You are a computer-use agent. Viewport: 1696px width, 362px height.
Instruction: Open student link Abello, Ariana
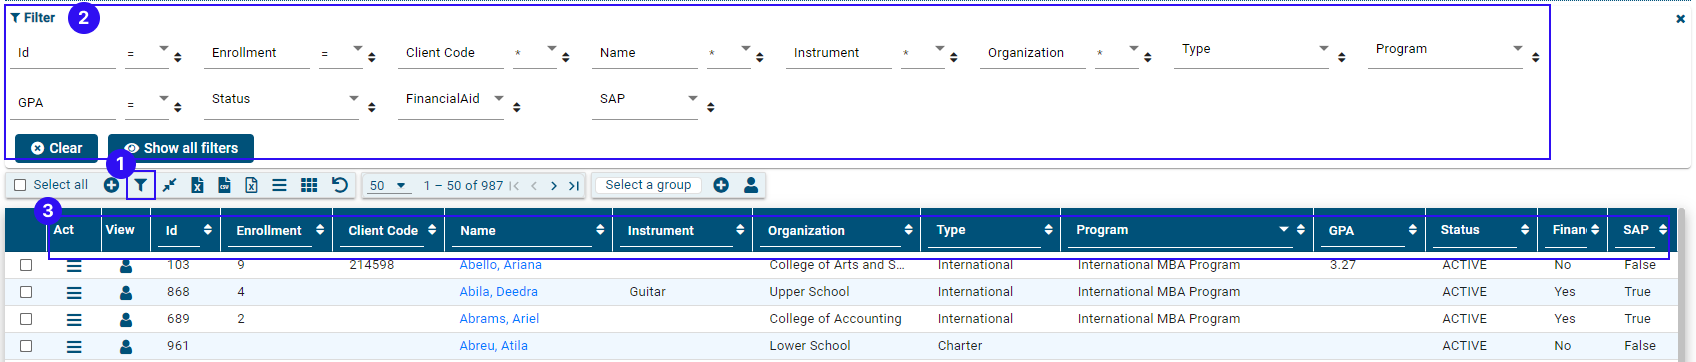tap(500, 265)
